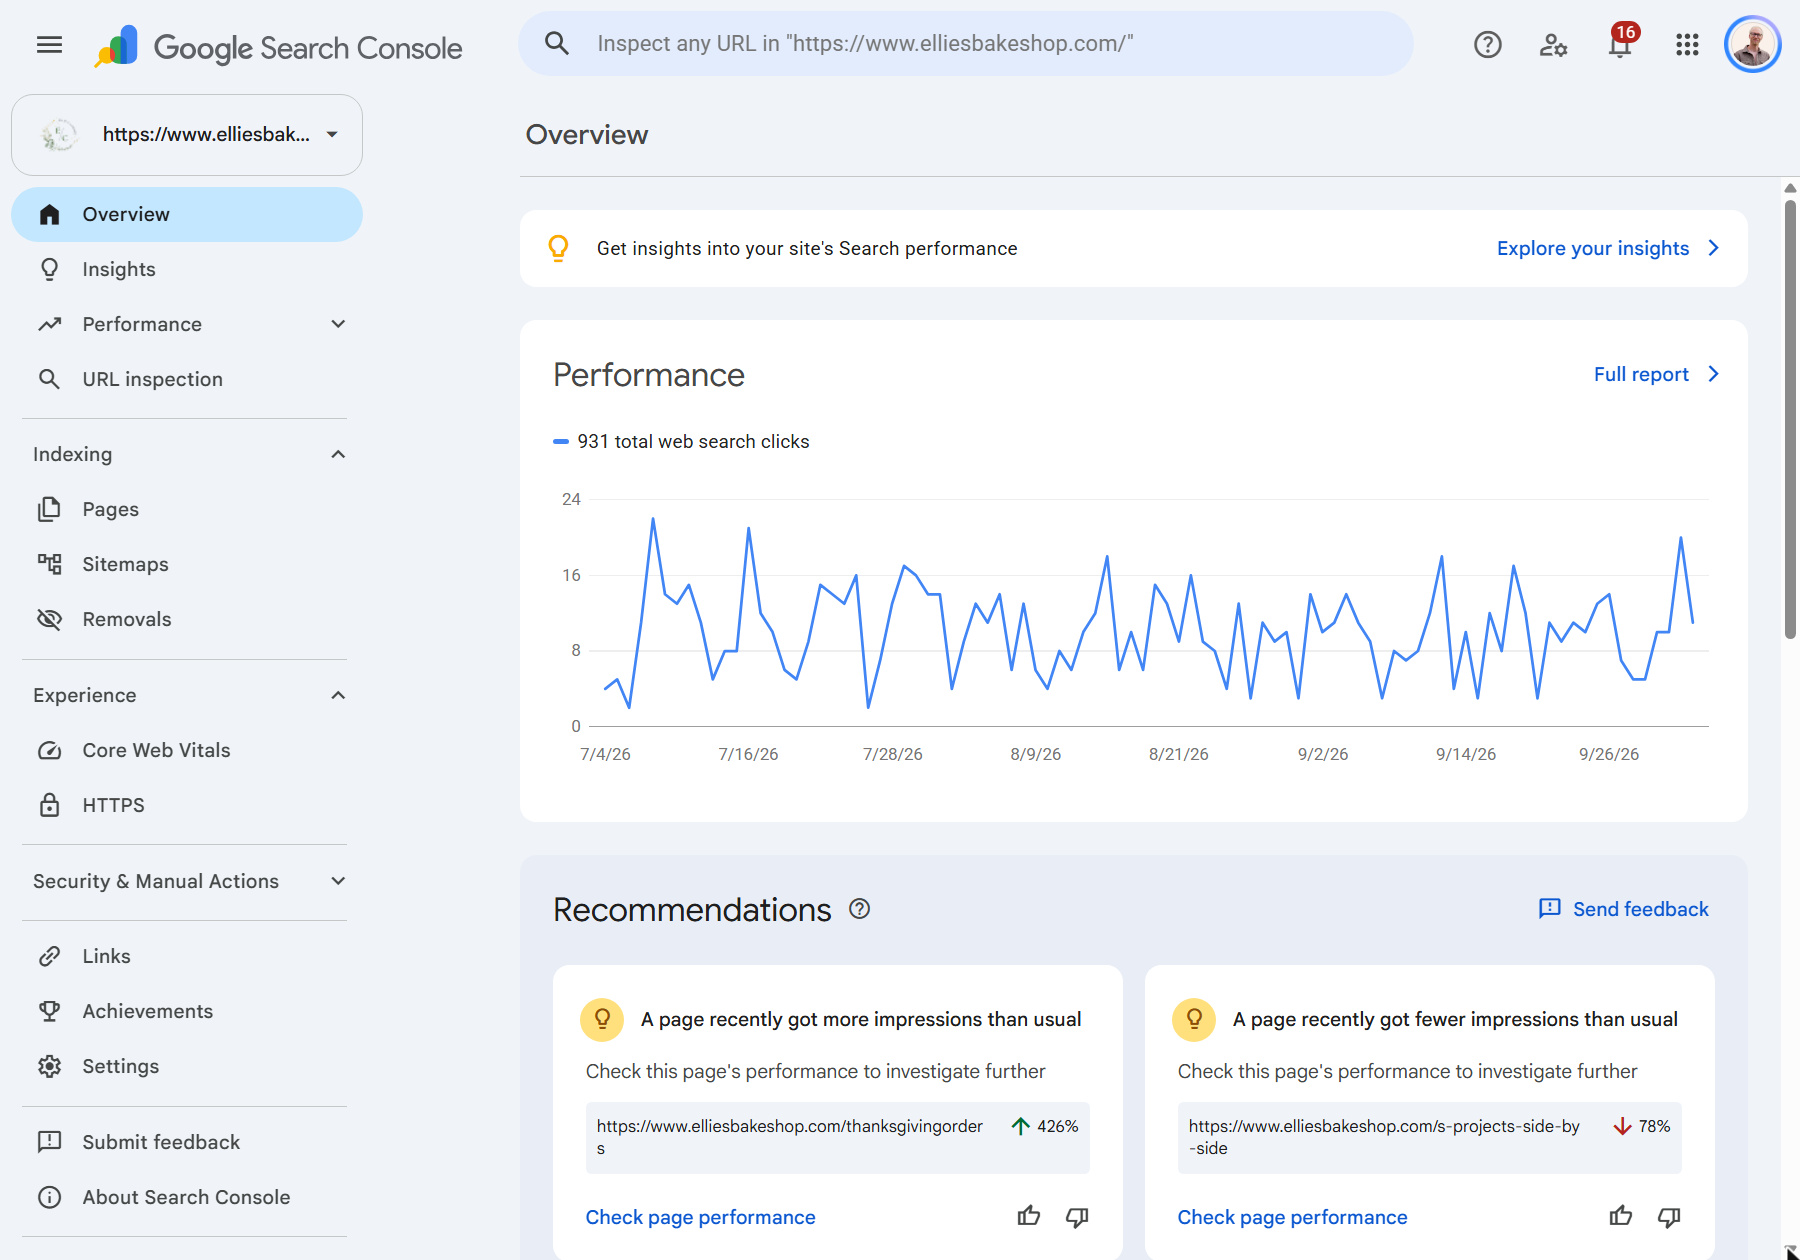Open About Search Console
Viewport: 1800px width, 1260px height.
tap(186, 1197)
